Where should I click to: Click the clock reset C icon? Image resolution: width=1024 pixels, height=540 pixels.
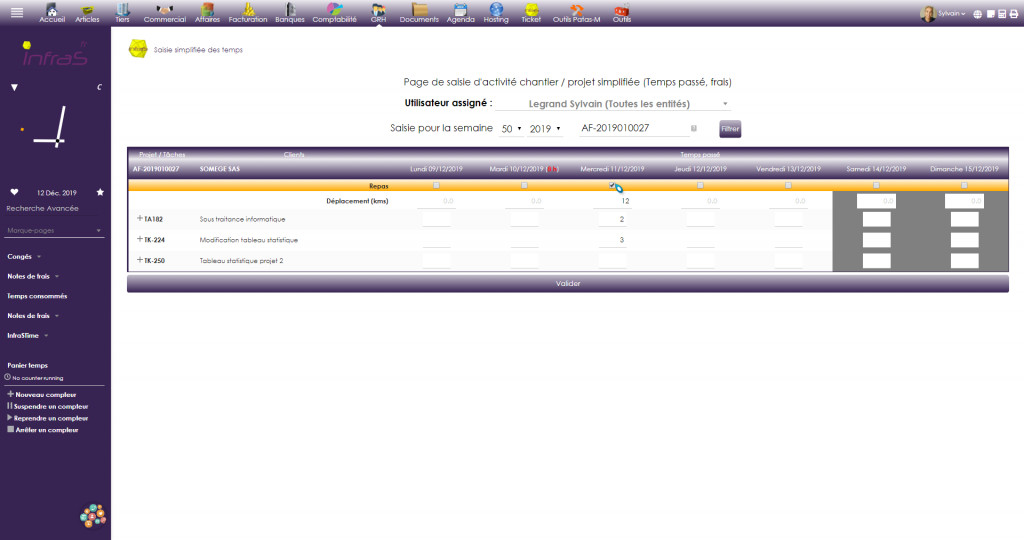(x=99, y=87)
